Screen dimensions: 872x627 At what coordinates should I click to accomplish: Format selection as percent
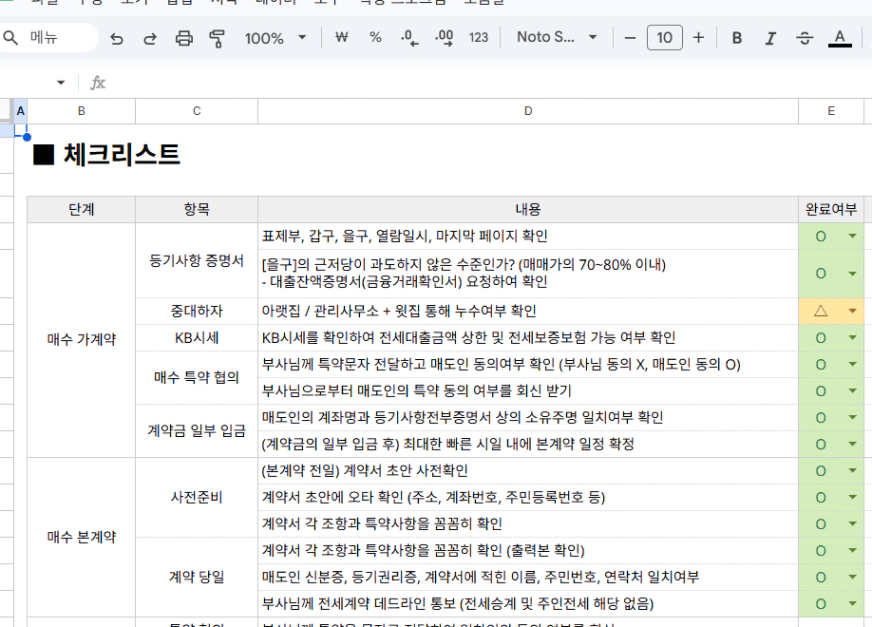[x=375, y=38]
